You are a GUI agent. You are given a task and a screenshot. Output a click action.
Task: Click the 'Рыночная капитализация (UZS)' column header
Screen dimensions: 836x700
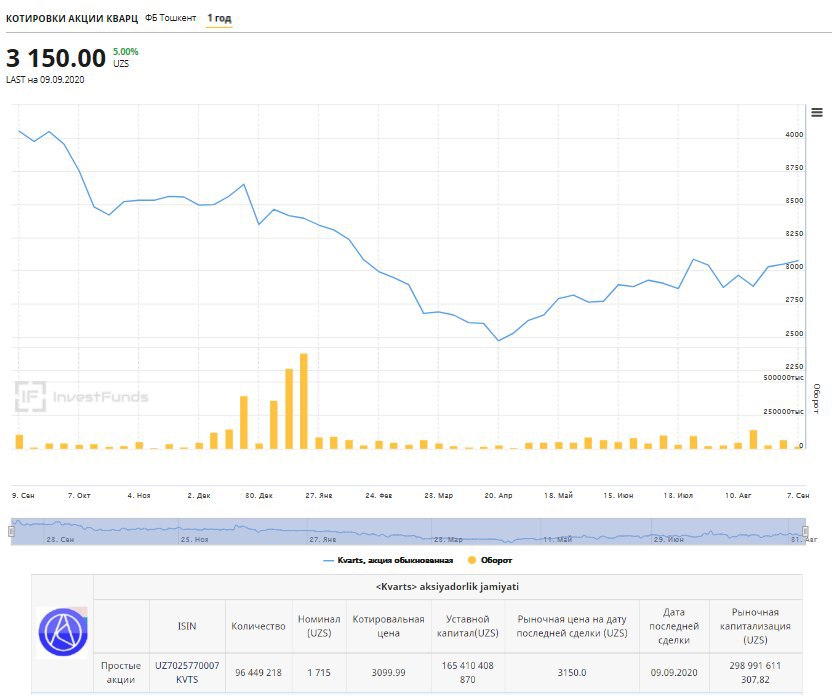click(x=755, y=626)
